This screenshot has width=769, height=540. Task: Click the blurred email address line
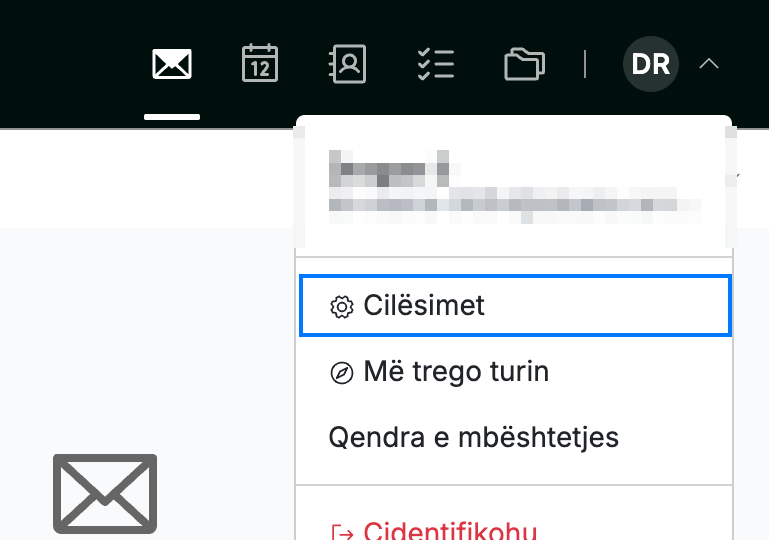pos(514,205)
